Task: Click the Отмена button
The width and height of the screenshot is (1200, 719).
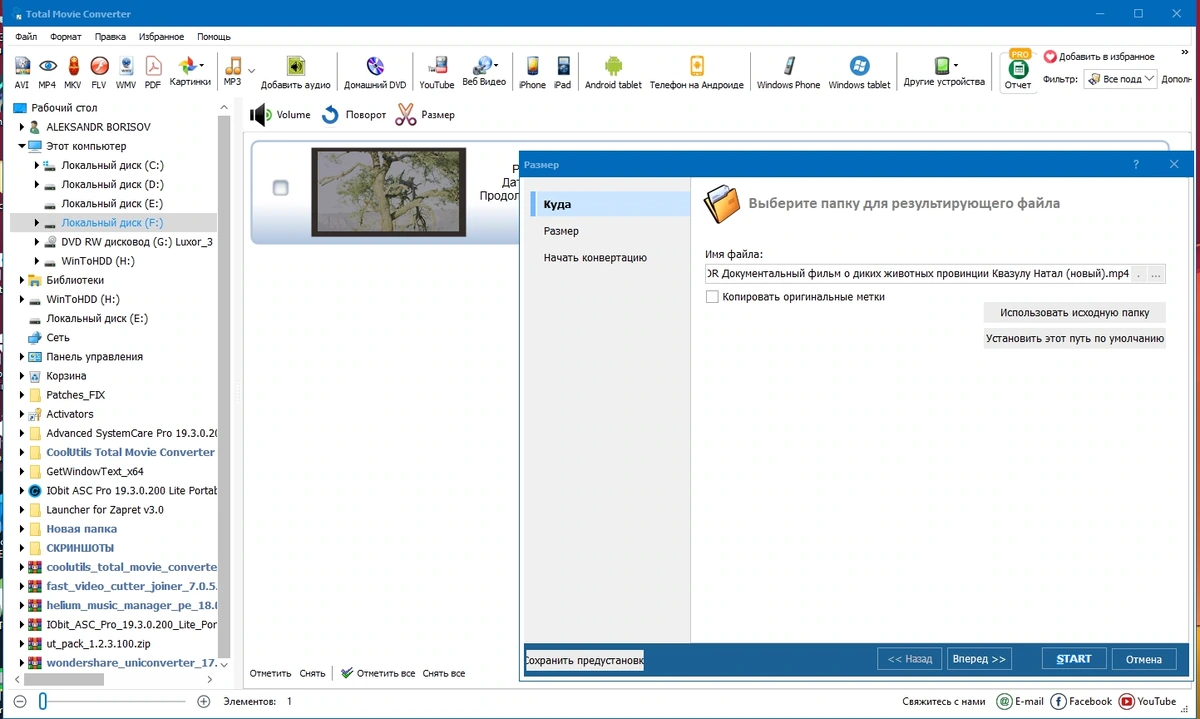Action: pos(1144,659)
